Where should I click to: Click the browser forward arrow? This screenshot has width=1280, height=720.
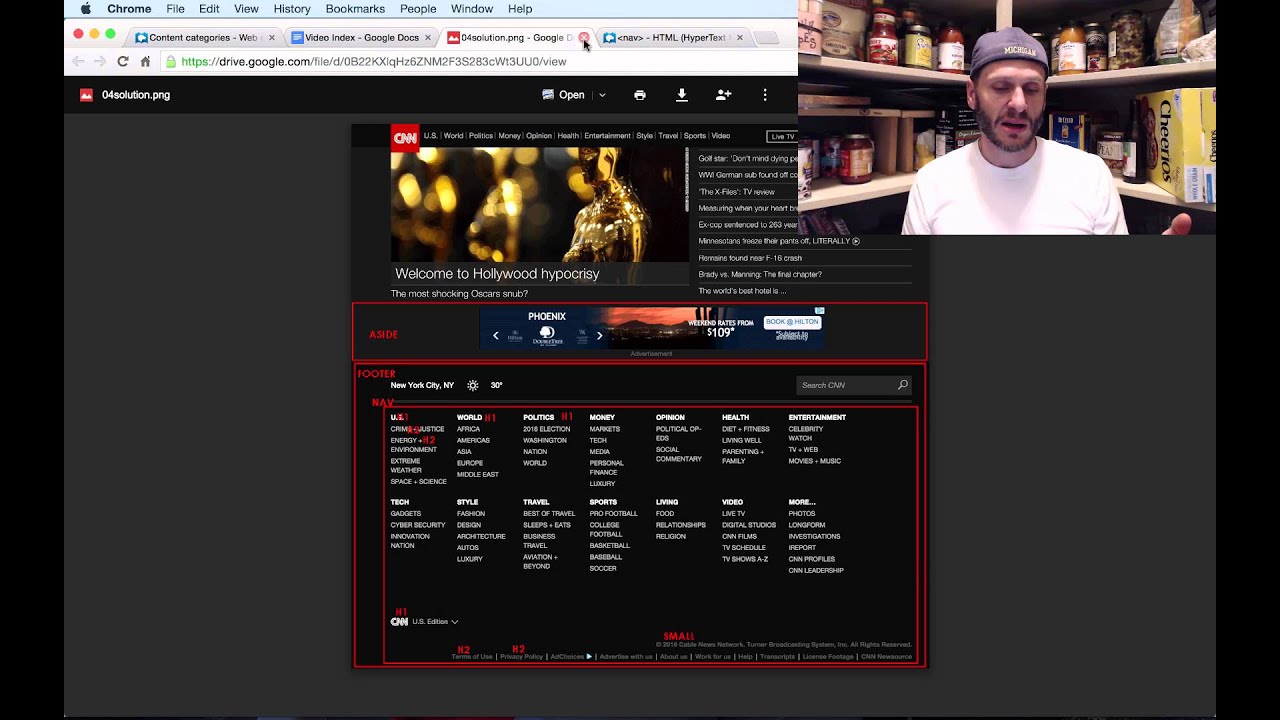pyautogui.click(x=100, y=62)
